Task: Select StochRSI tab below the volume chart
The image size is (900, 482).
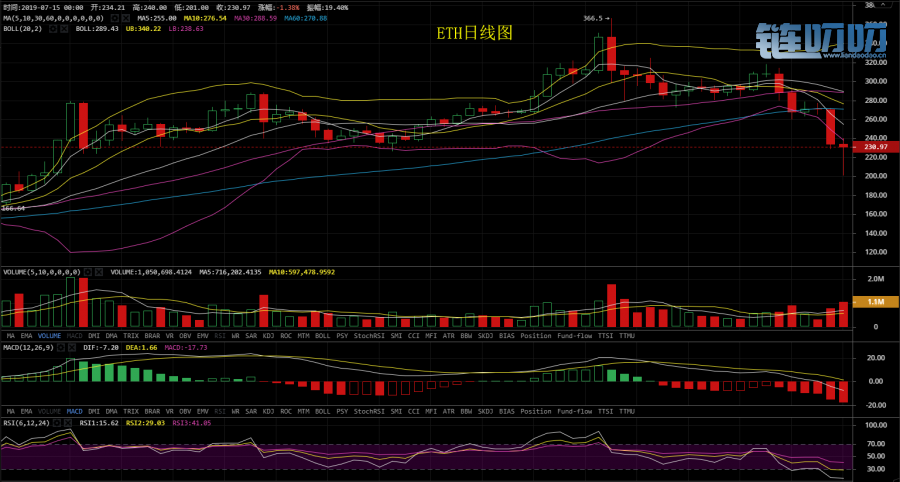Action: [x=368, y=335]
